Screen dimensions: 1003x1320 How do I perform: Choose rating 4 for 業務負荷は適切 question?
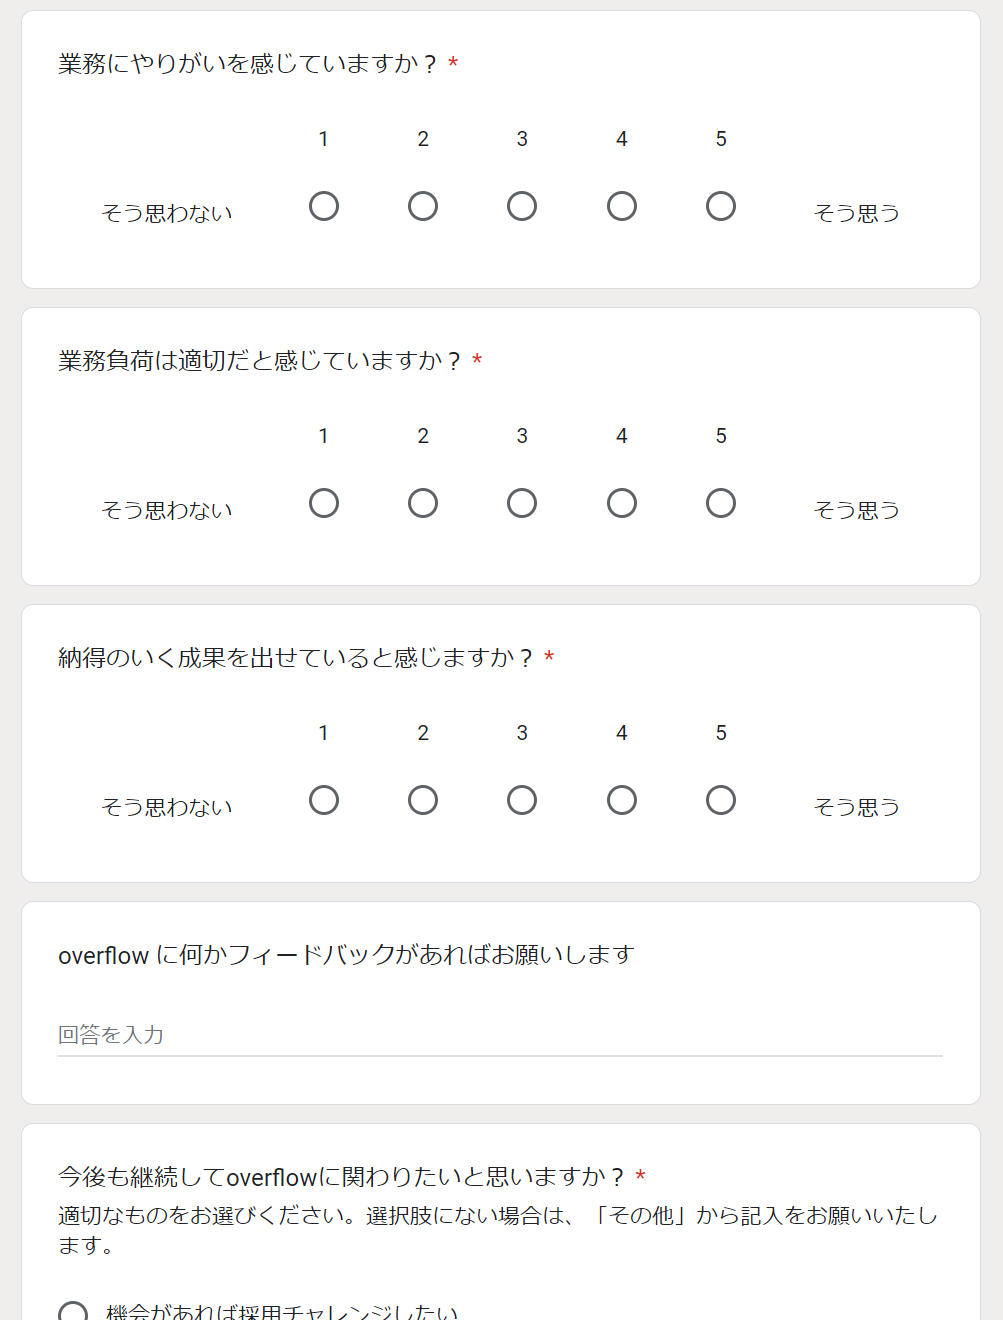pos(622,503)
